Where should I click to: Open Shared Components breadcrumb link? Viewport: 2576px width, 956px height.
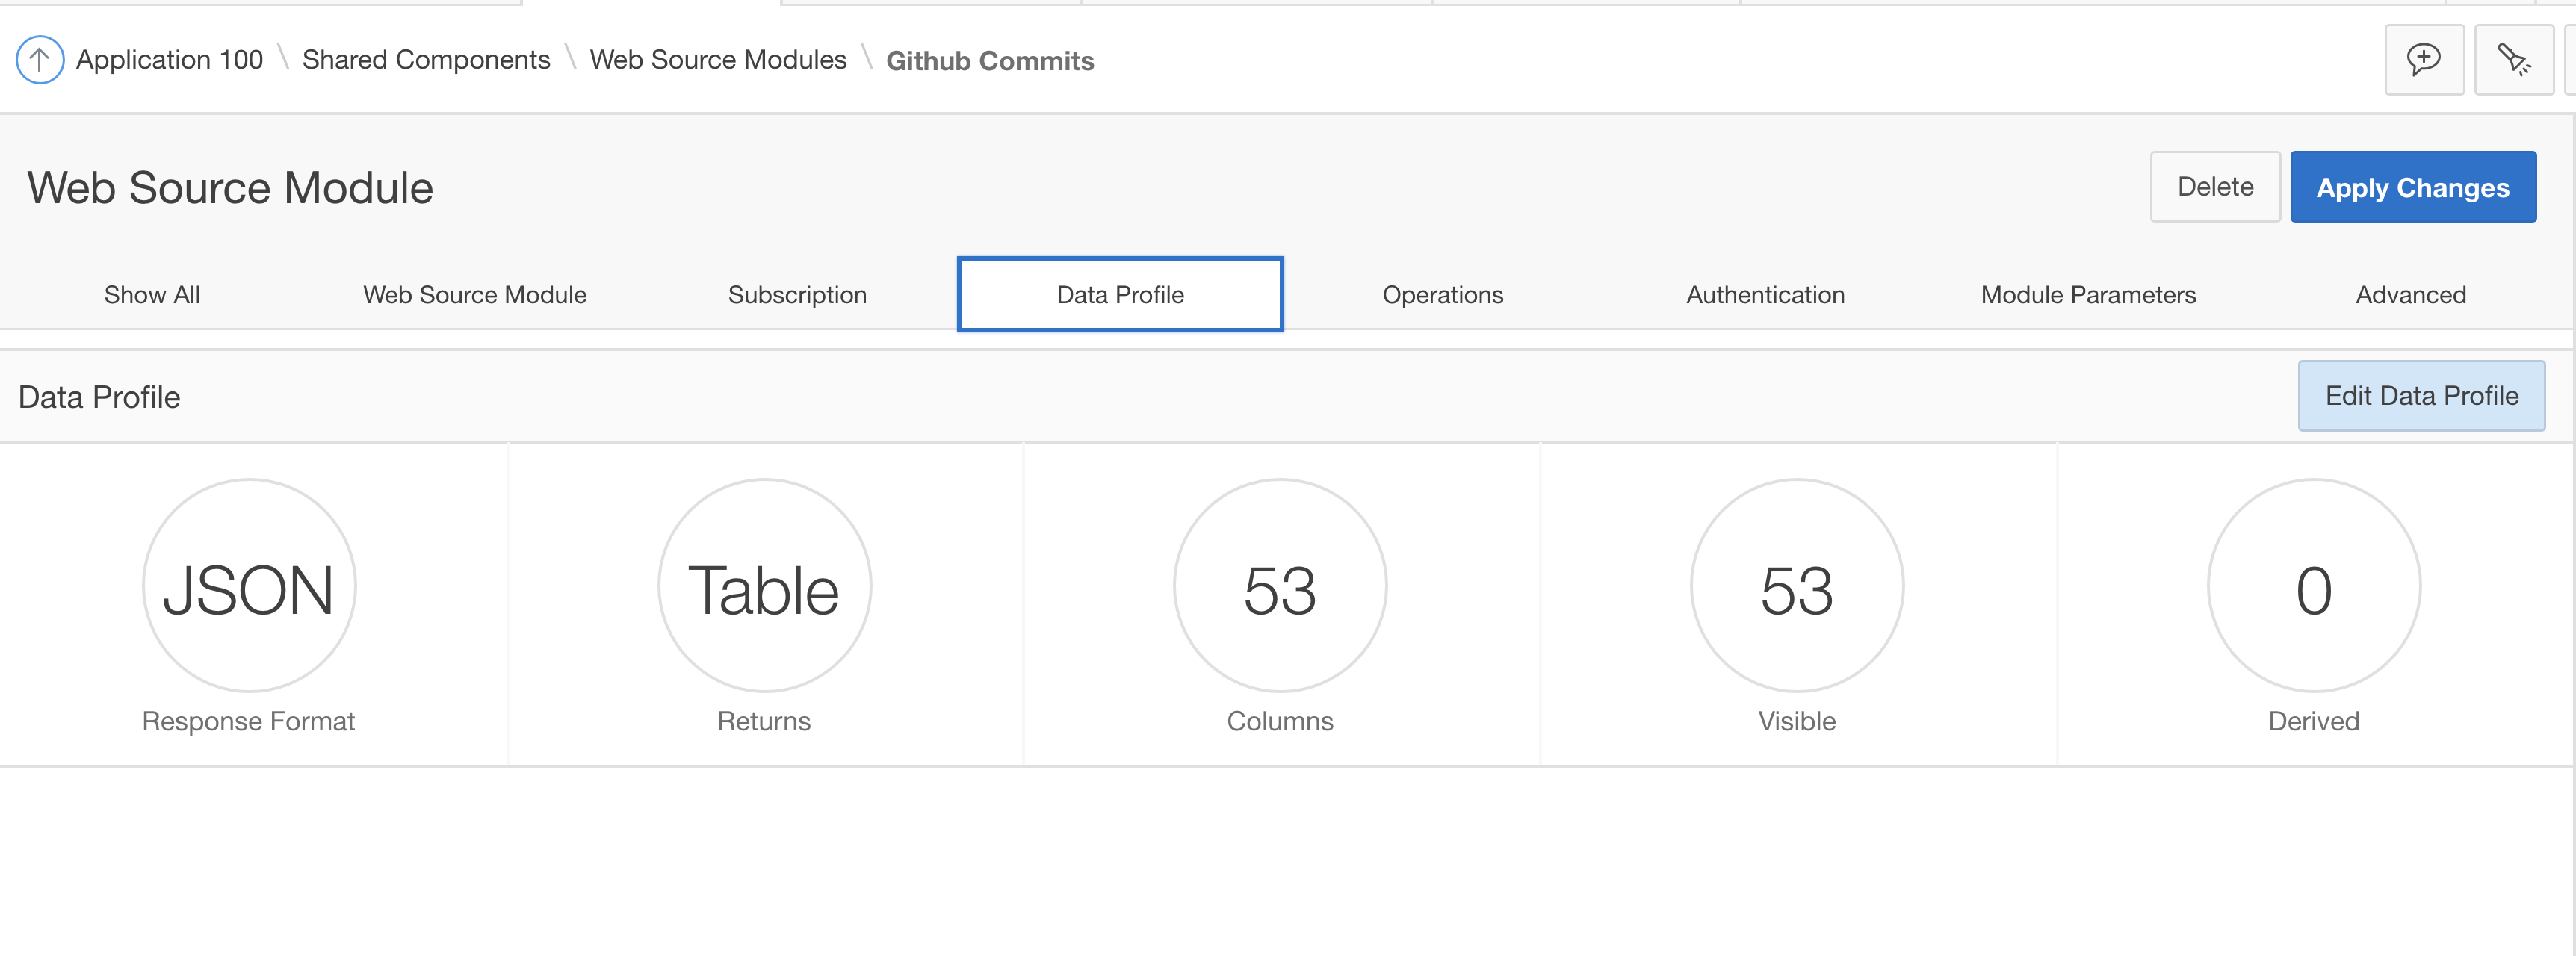[426, 60]
